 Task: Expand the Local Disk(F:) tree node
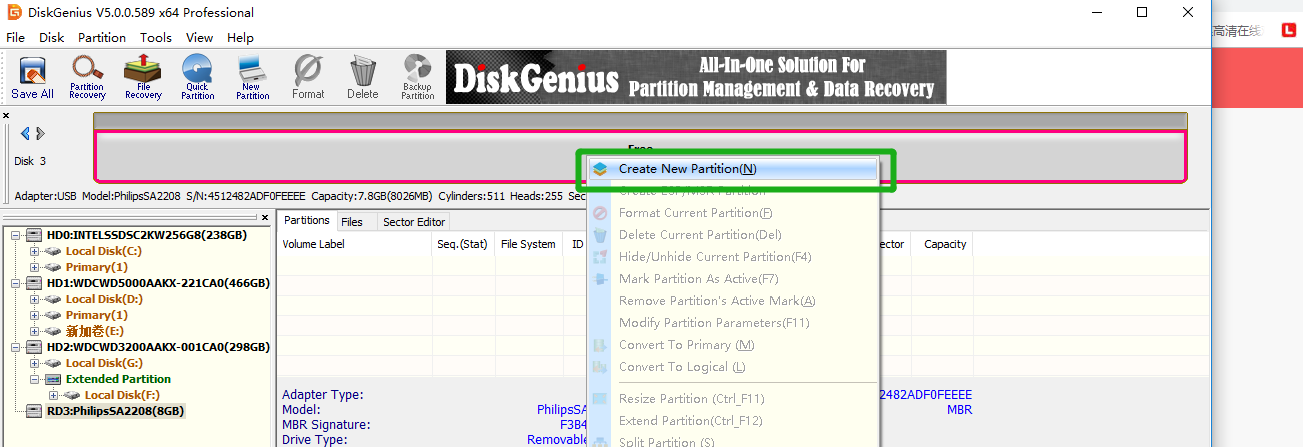pos(54,395)
